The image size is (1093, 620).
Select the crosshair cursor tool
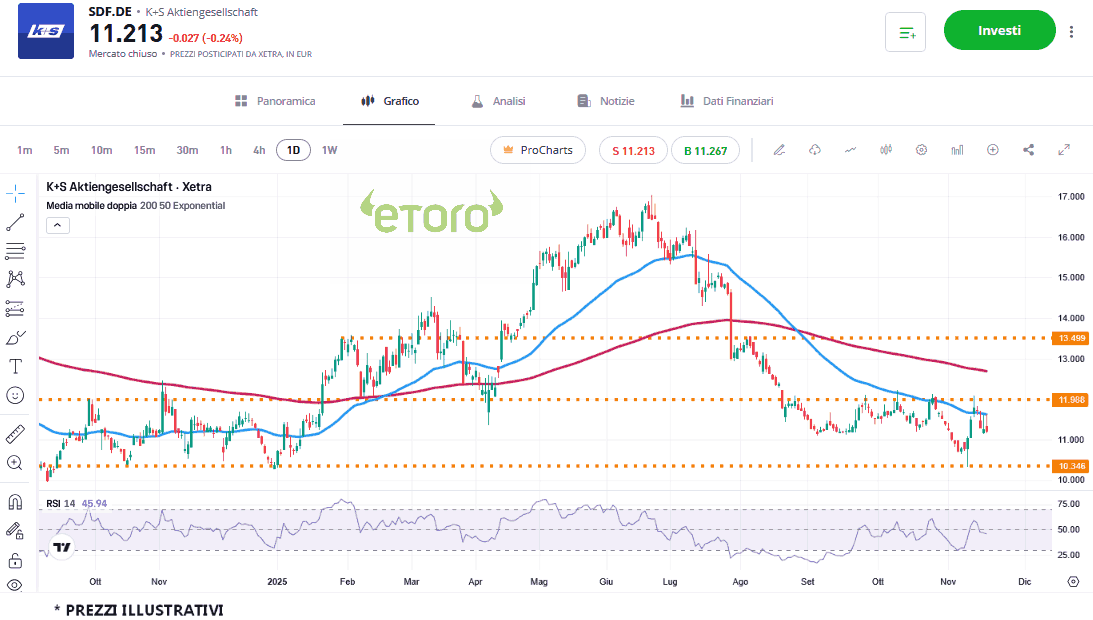point(15,193)
